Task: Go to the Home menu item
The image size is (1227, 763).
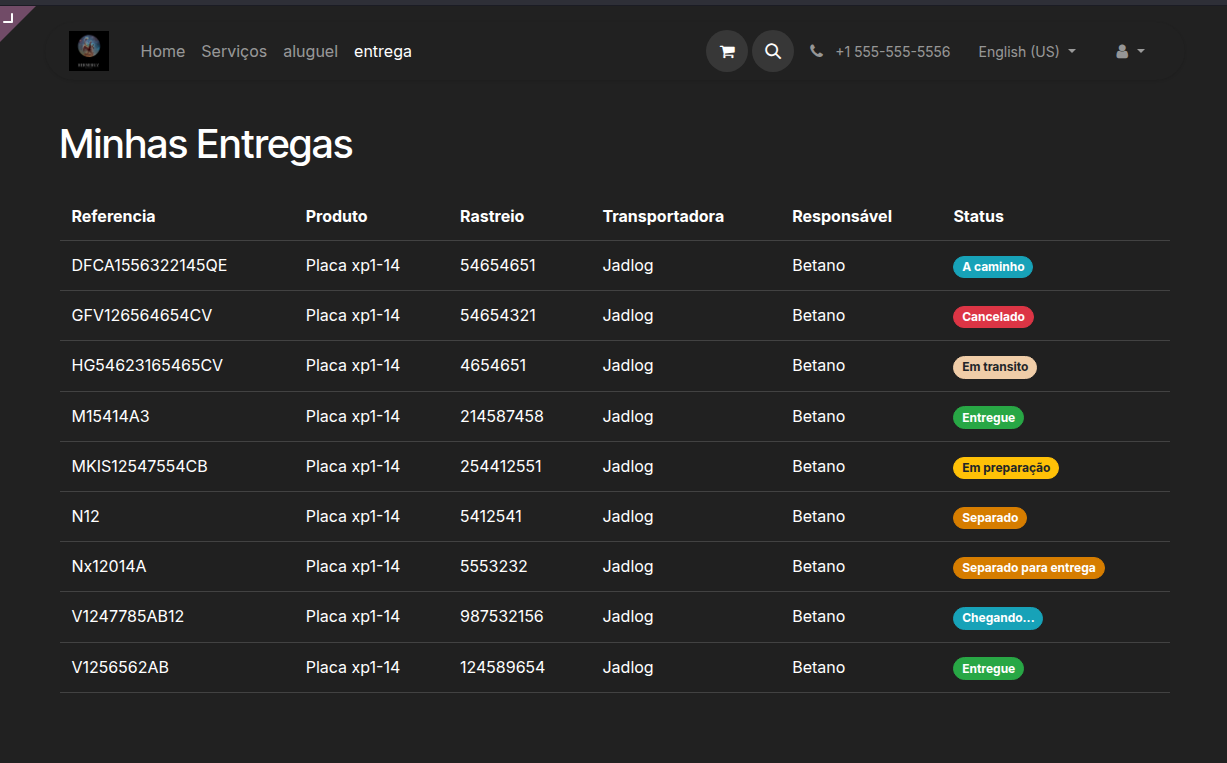Action: pos(163,51)
